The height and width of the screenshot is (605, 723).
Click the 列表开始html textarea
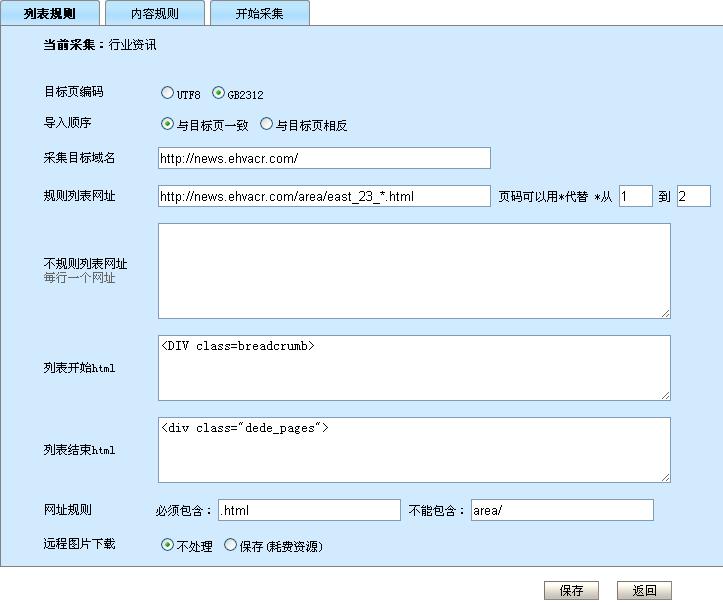coord(414,367)
